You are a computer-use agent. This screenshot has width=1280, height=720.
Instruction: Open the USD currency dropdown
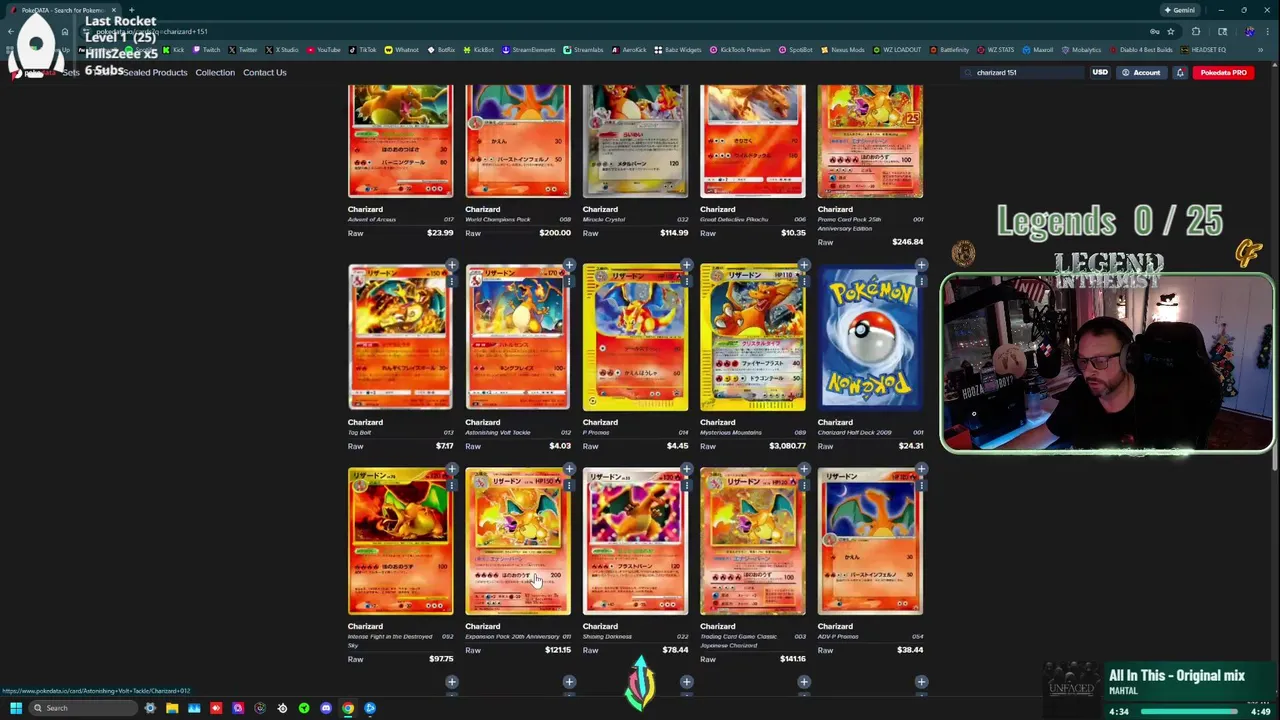[1100, 72]
